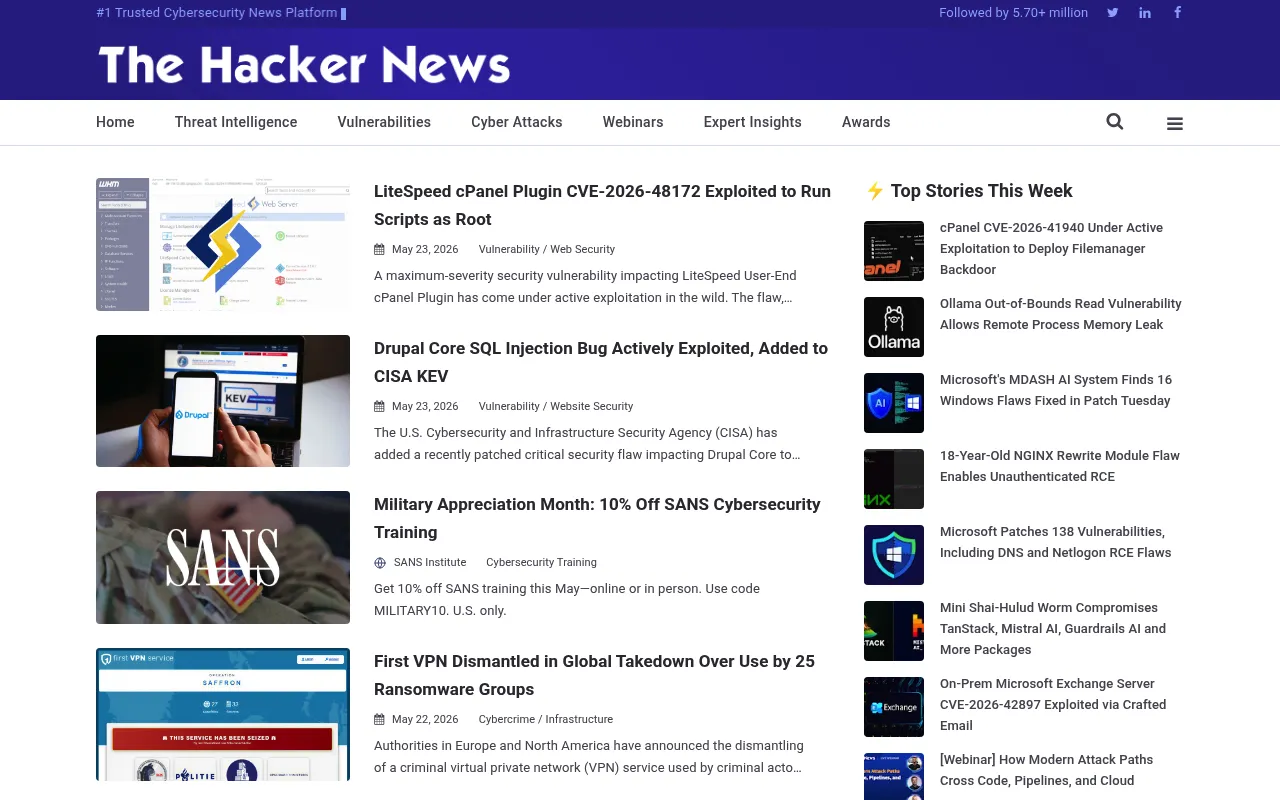This screenshot has width=1280, height=800.
Task: Click Mini Shai-Hulud story thumbnail
Action: (x=894, y=631)
